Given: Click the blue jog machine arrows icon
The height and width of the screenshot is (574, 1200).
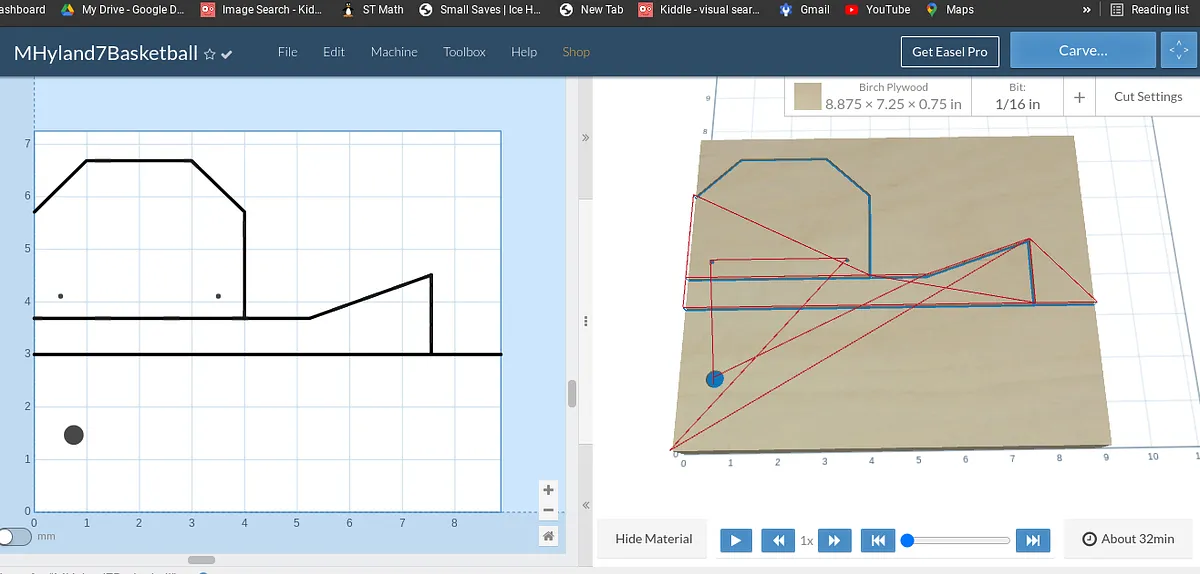Looking at the screenshot, I should pos(1175,51).
